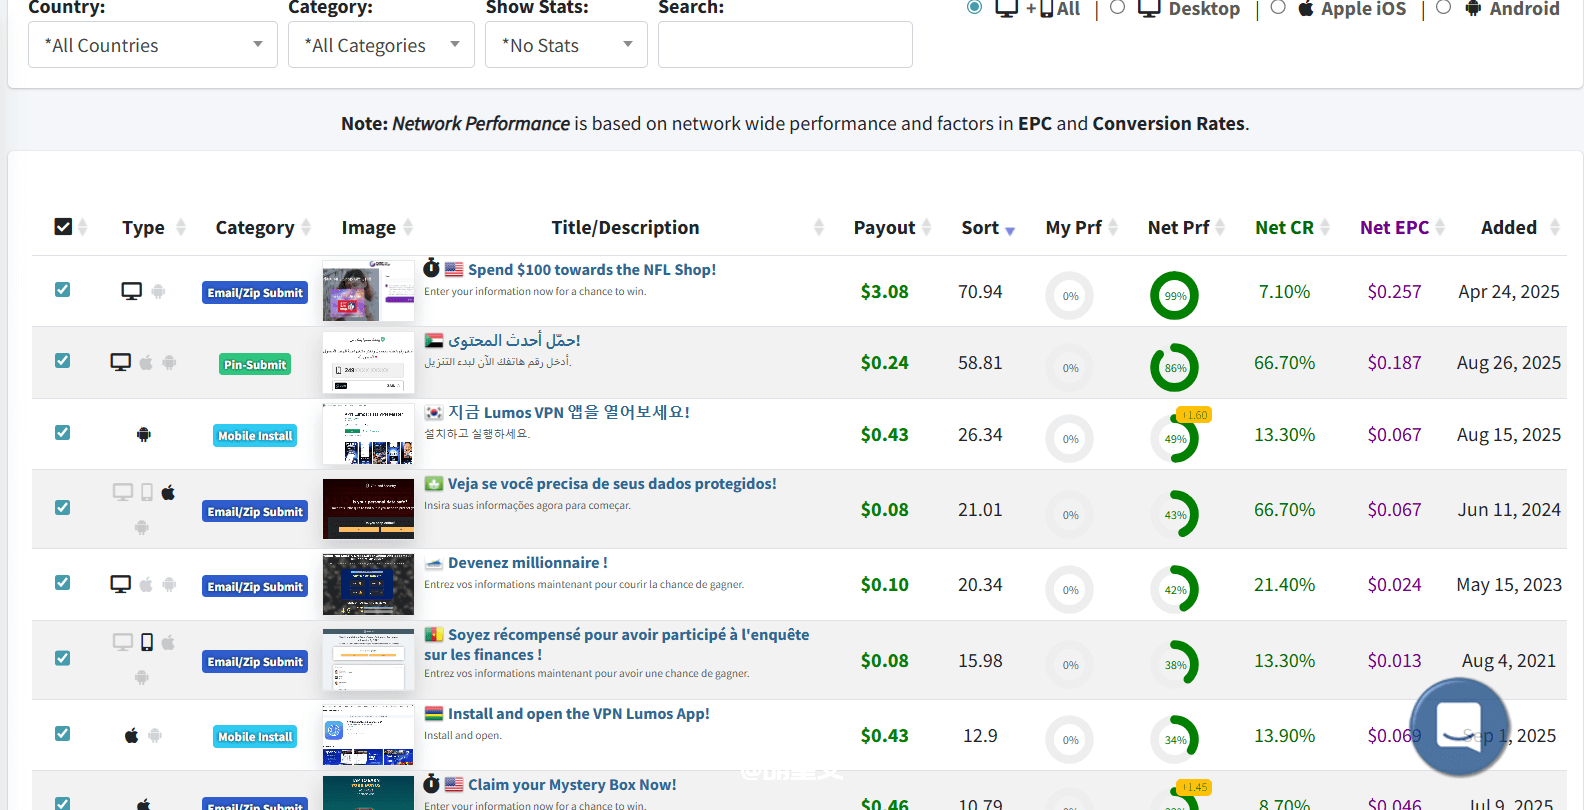
Task: Choose the Android device radio option
Action: coord(1443,8)
